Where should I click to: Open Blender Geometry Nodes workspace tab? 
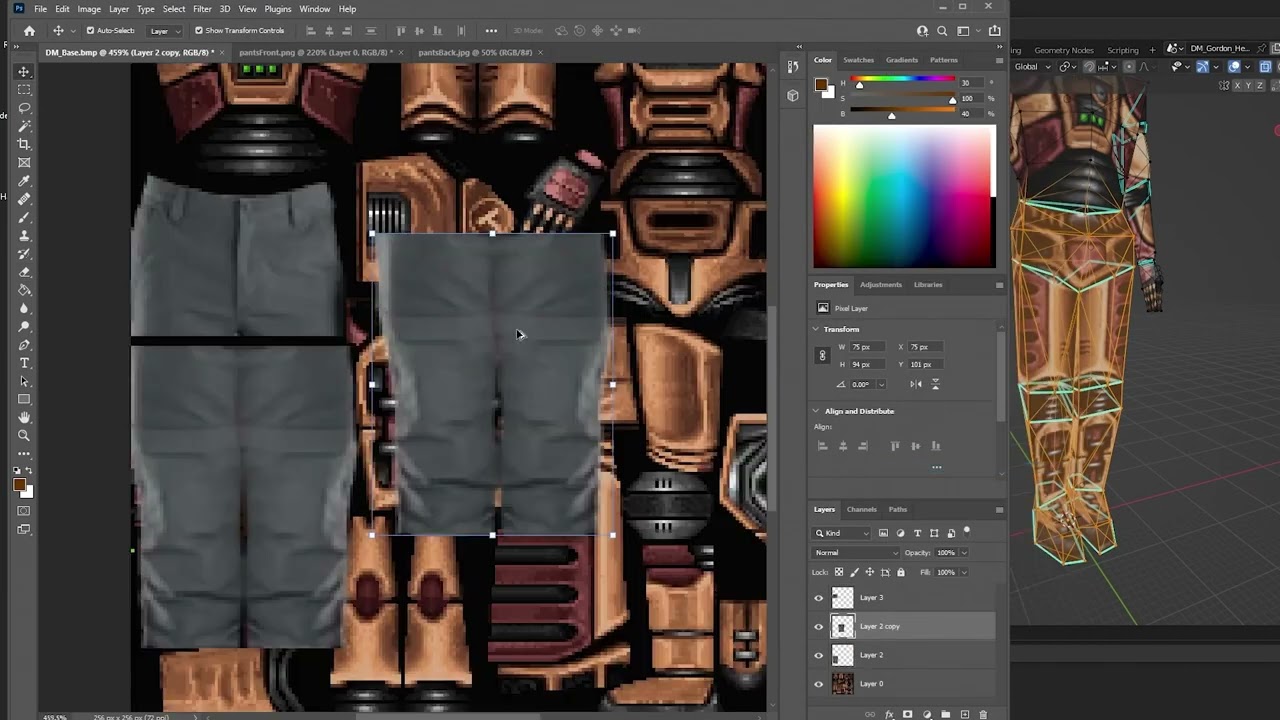tap(1064, 50)
